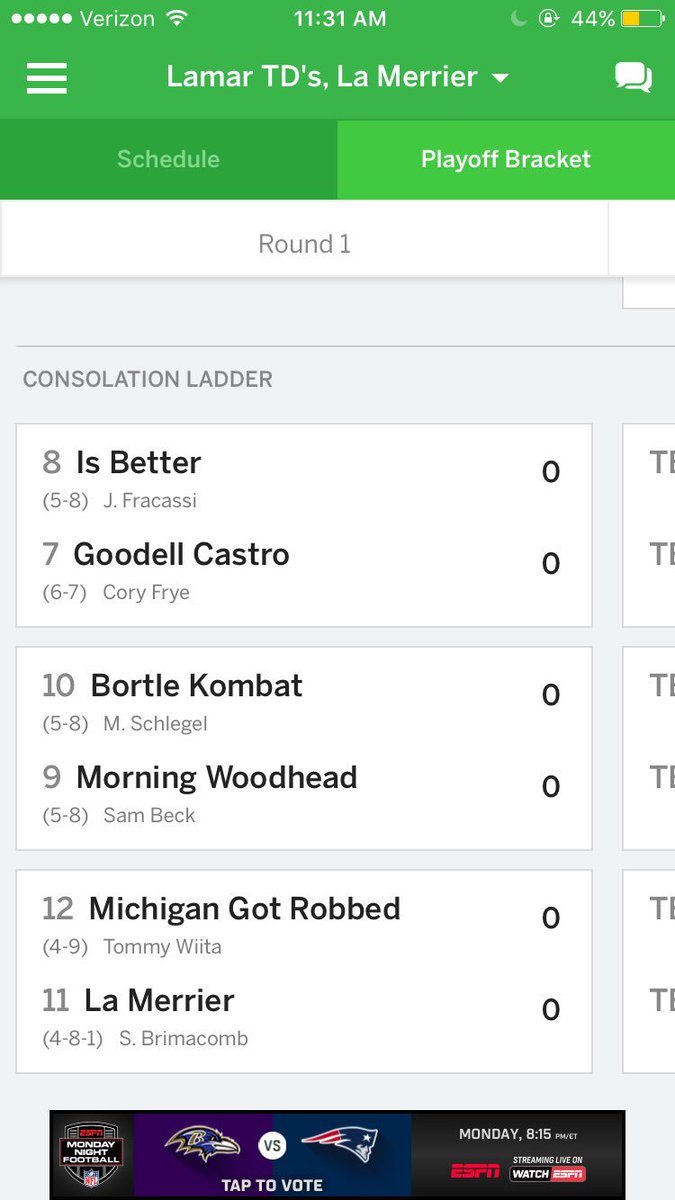675x1200 pixels.
Task: Open Lamar TD's, La Merrier team title
Action: pos(322,77)
